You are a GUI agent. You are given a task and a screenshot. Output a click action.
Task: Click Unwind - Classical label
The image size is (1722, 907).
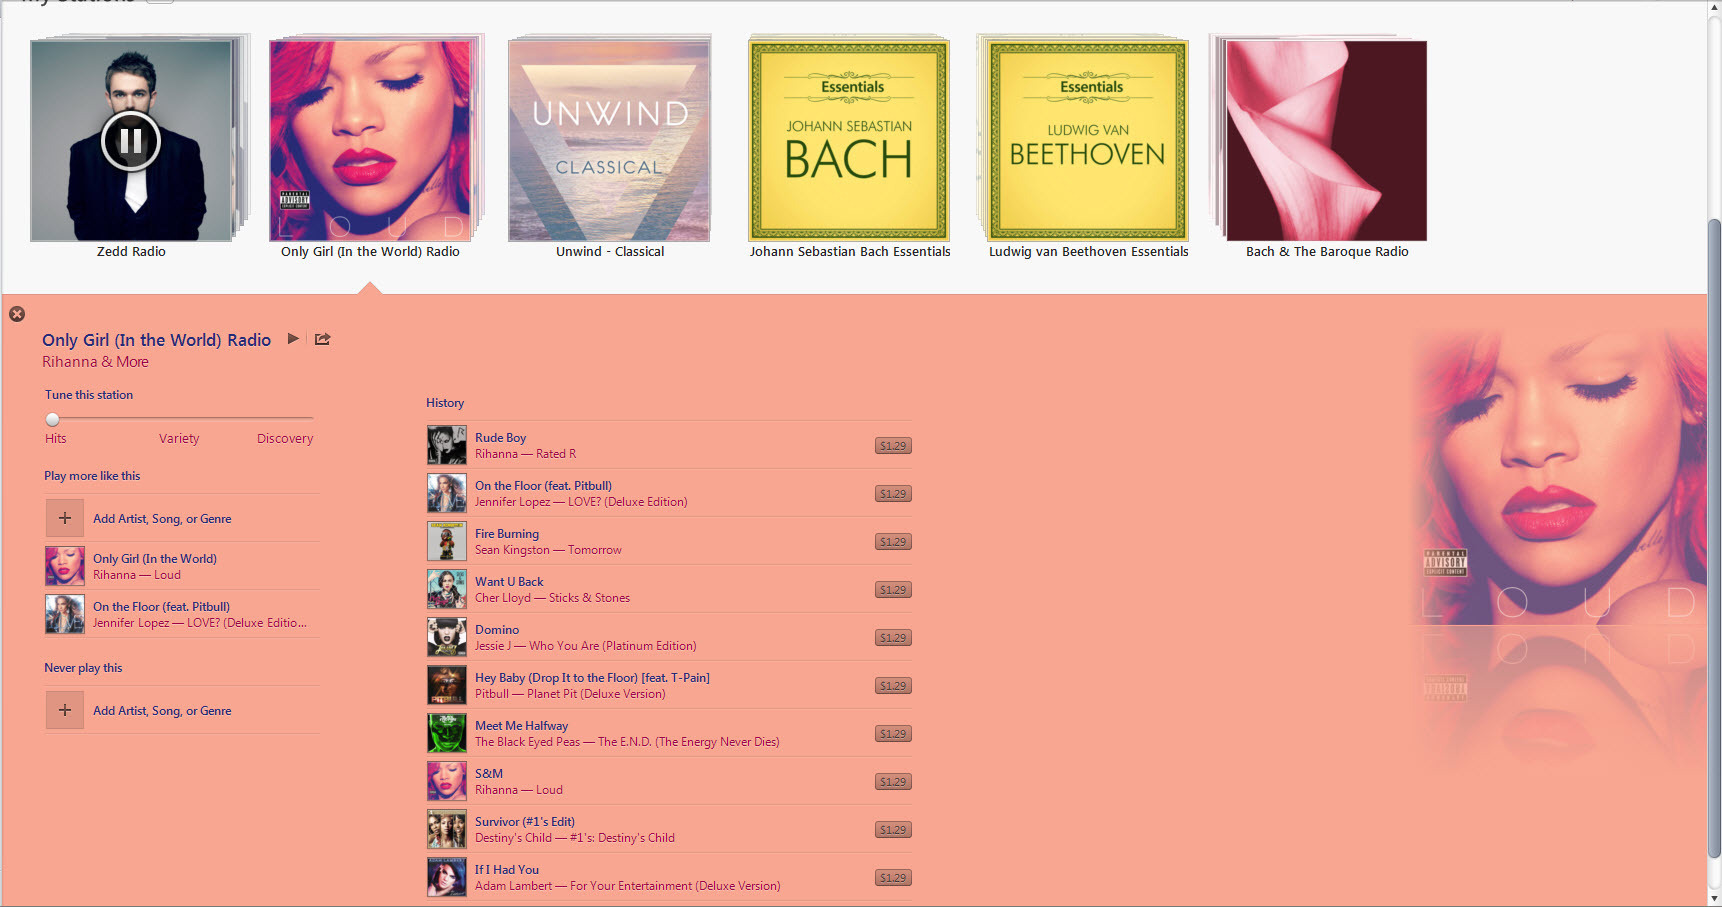pos(610,252)
